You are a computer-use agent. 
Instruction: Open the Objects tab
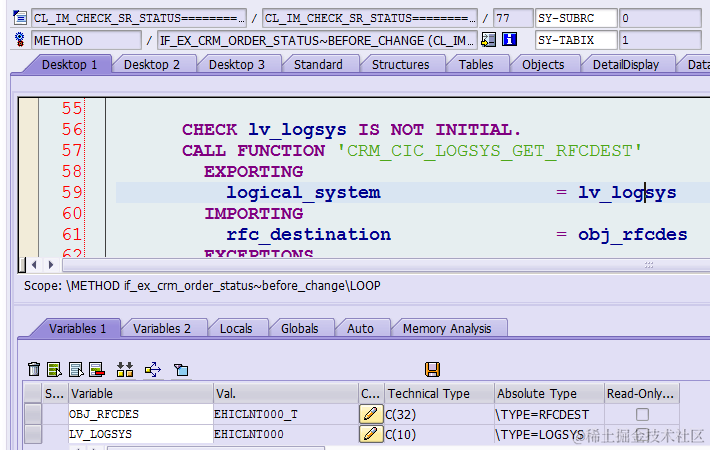click(543, 64)
